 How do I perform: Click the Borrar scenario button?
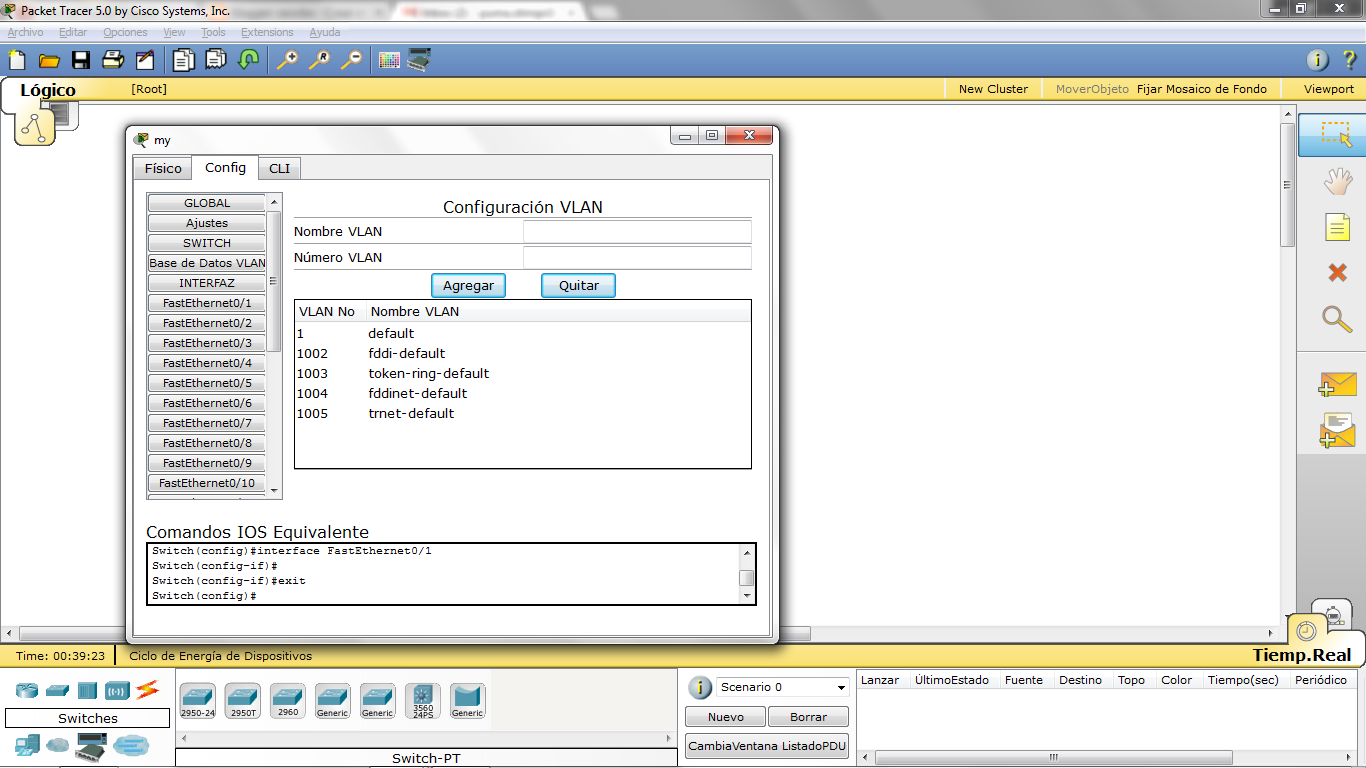[808, 717]
